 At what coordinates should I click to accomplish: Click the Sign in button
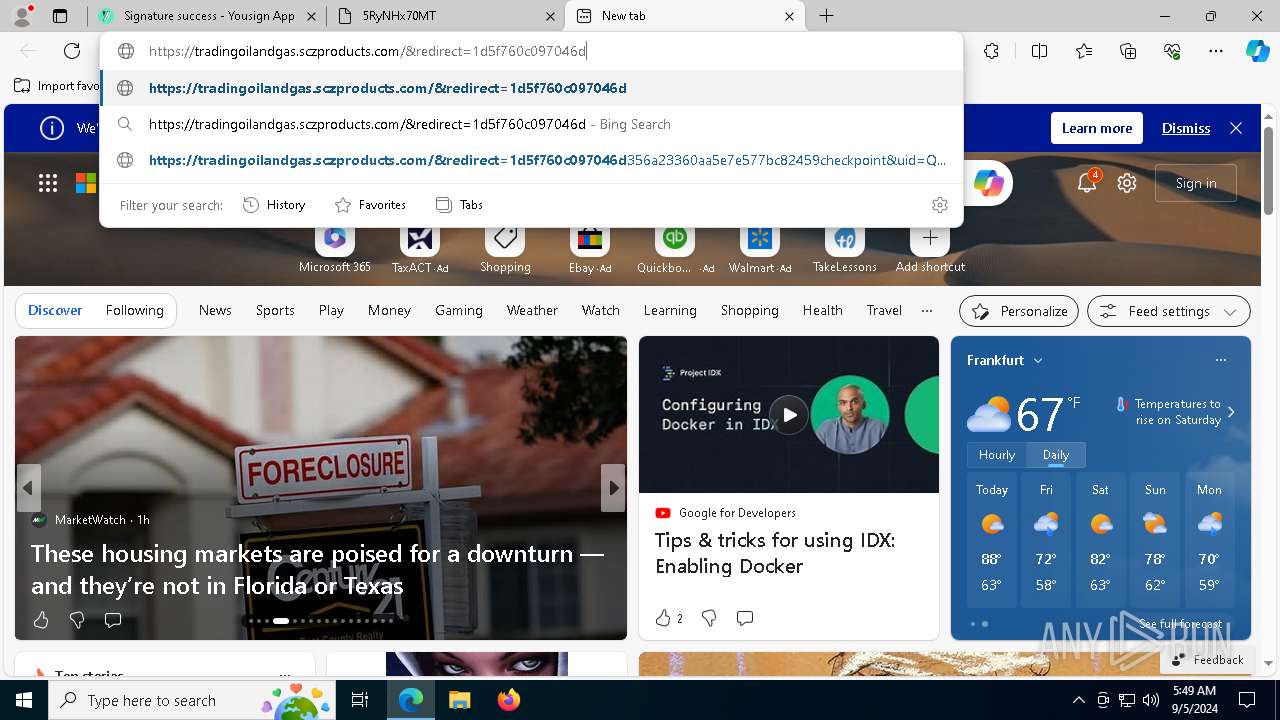pos(1196,183)
